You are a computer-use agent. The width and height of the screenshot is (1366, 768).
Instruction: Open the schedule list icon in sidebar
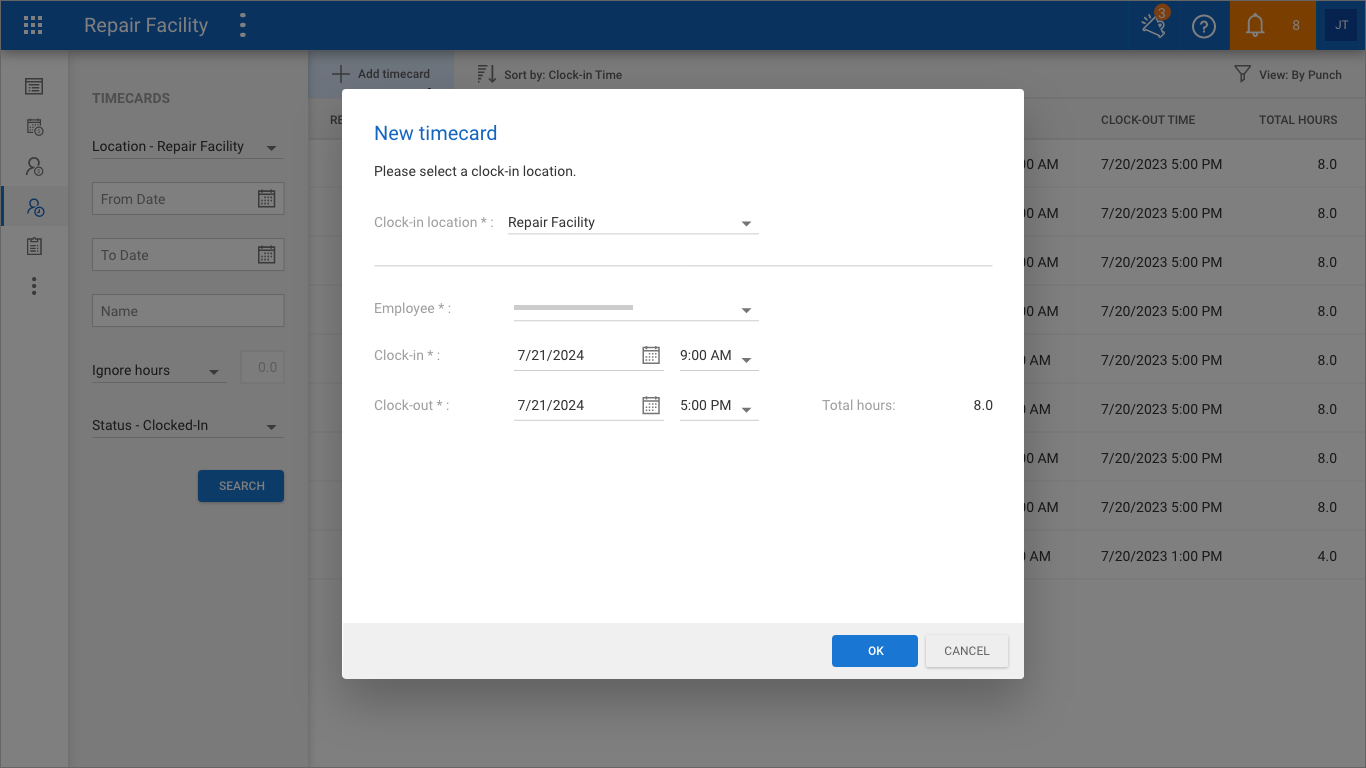coord(34,87)
